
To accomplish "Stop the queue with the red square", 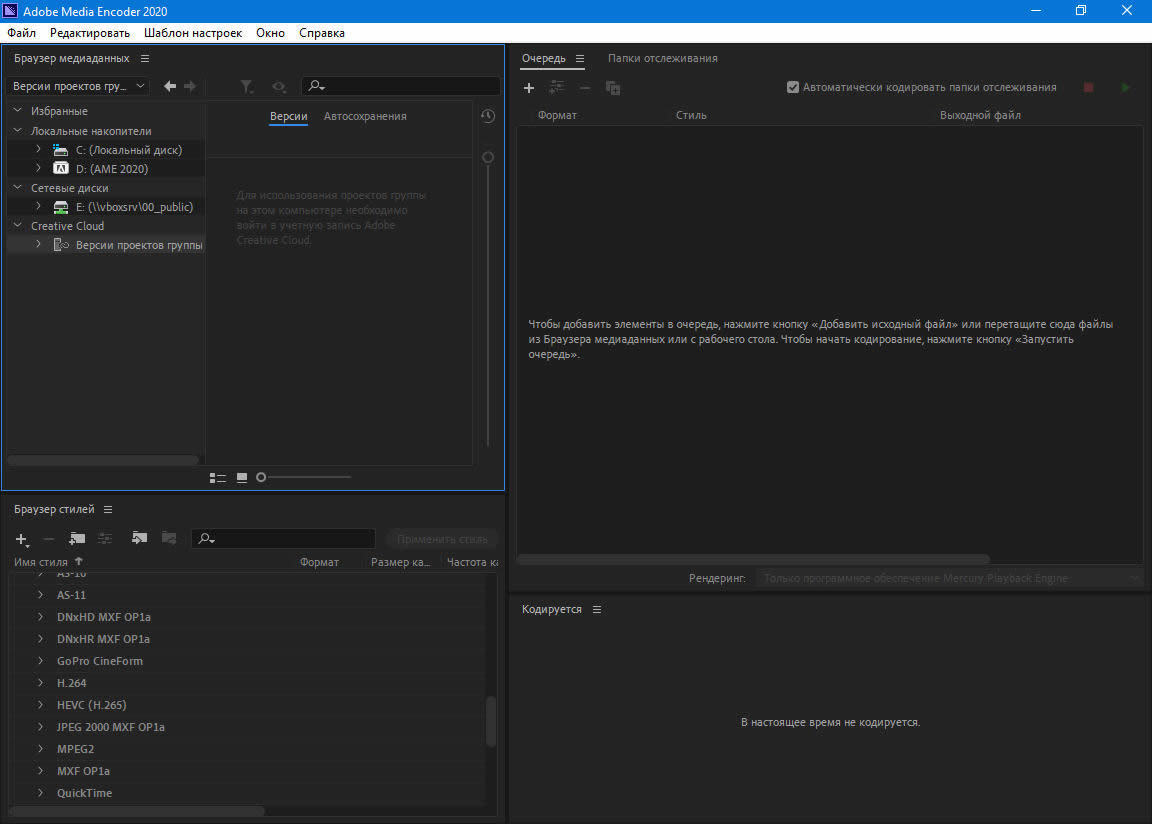I will click(1089, 87).
